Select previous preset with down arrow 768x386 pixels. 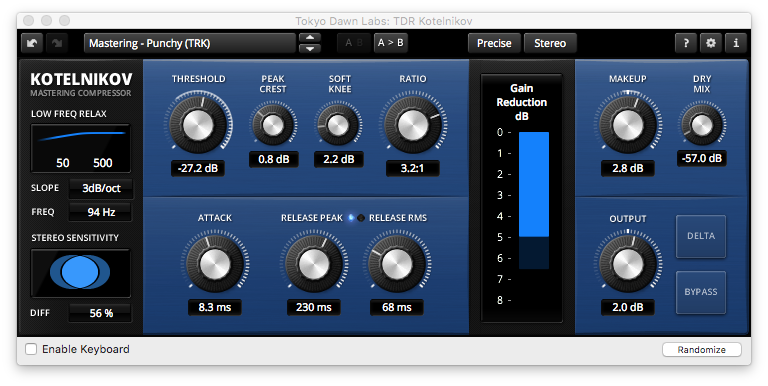tap(310, 48)
